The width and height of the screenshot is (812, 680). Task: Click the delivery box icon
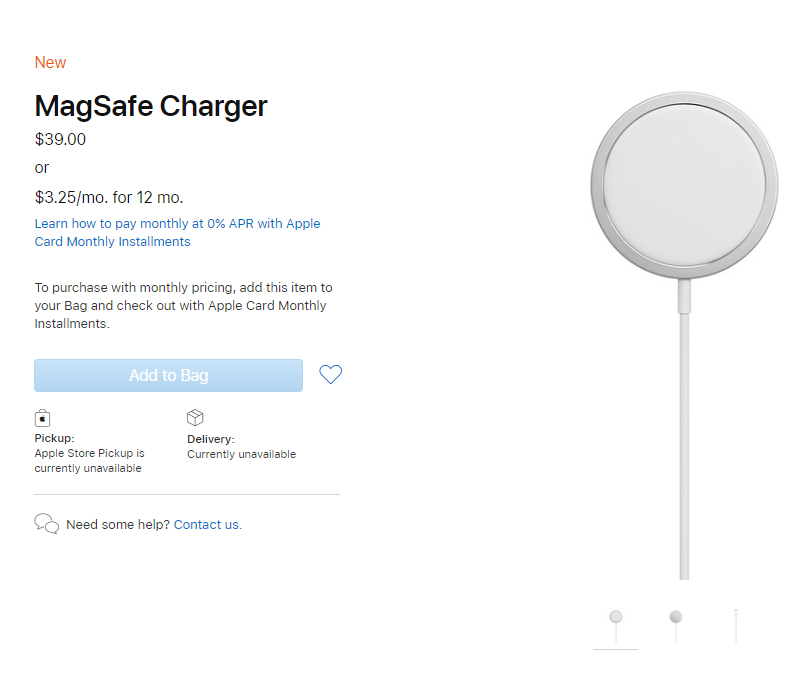click(x=195, y=418)
